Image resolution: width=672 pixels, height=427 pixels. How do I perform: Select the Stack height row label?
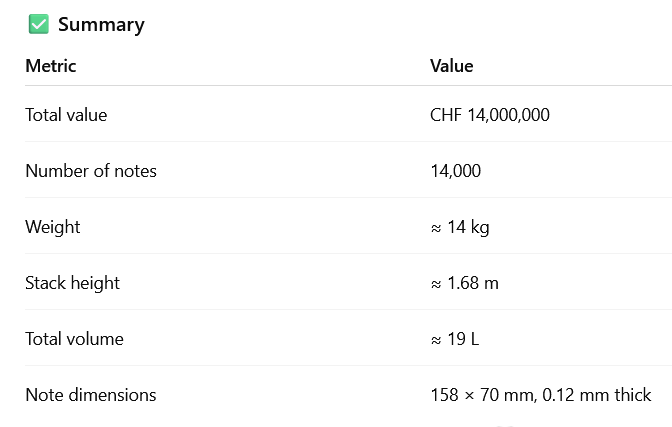[x=72, y=283]
